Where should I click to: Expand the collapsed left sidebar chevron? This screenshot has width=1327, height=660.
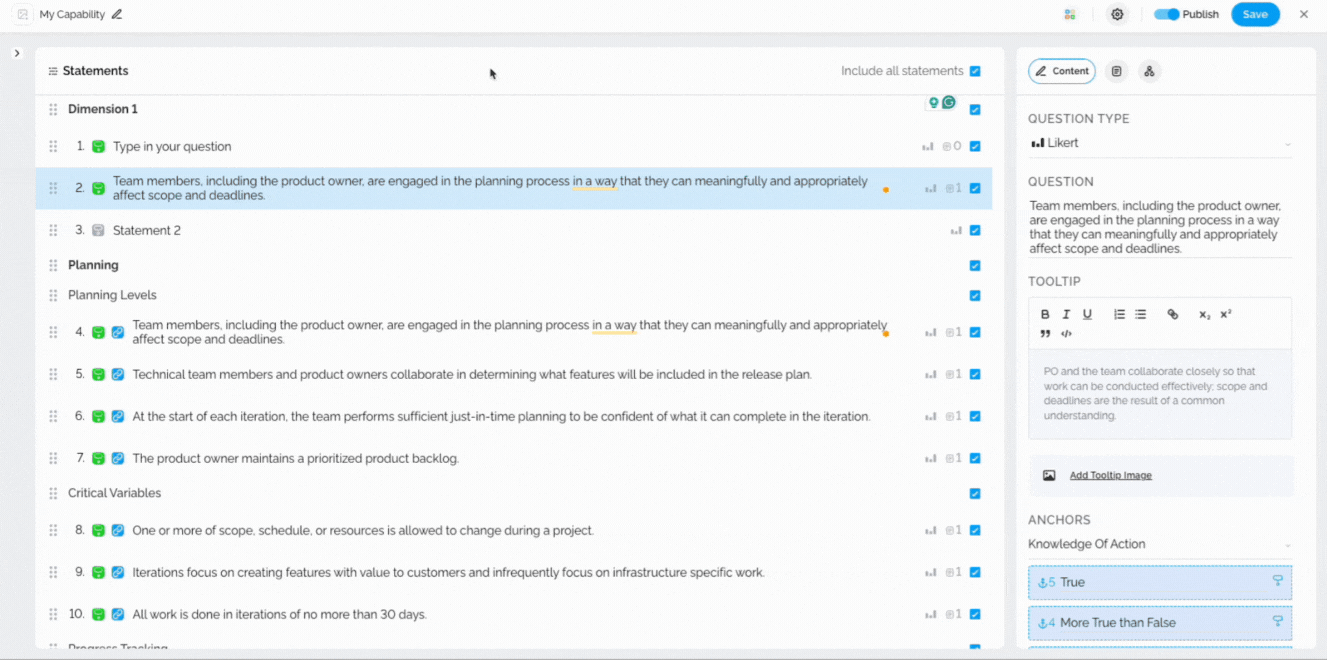[x=17, y=53]
